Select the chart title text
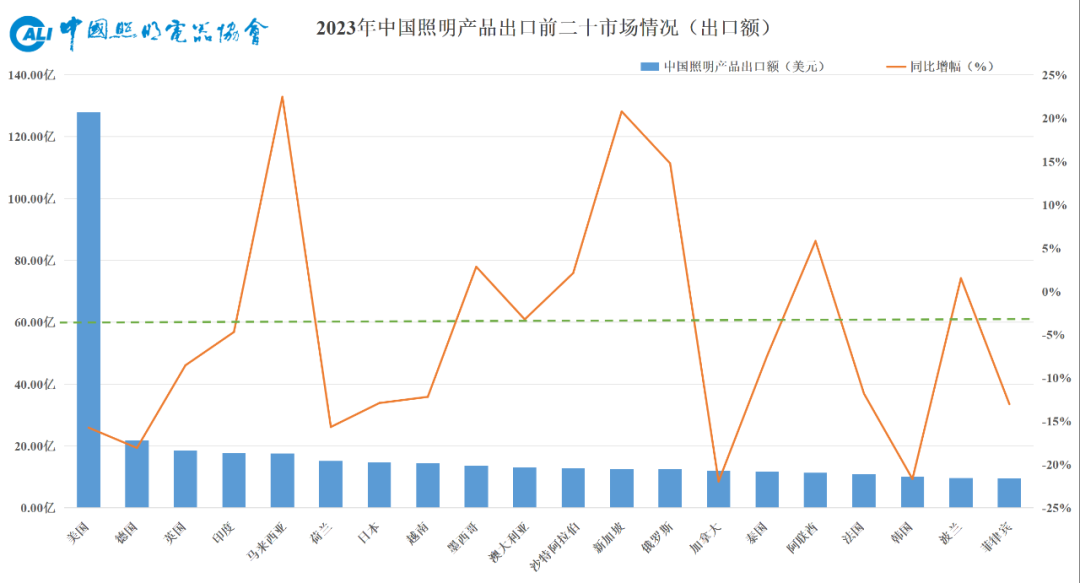The height and width of the screenshot is (583, 1080). coord(543,27)
